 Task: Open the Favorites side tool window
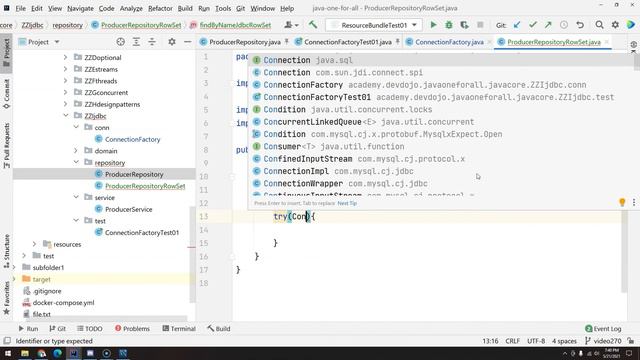coord(7,298)
